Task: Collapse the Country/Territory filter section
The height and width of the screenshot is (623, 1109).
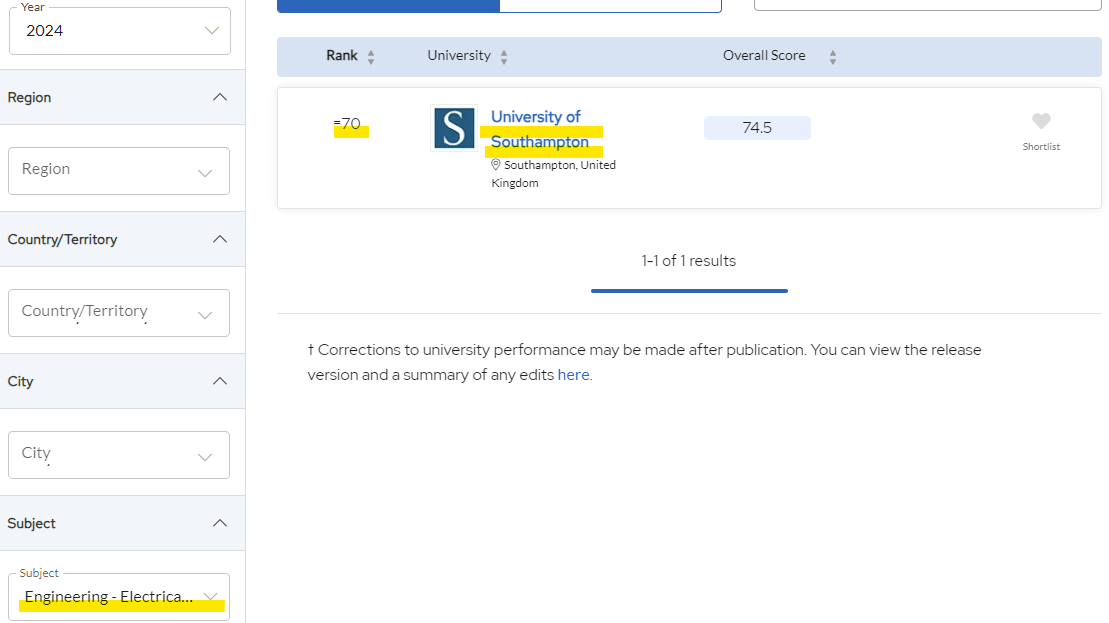Action: click(x=220, y=239)
